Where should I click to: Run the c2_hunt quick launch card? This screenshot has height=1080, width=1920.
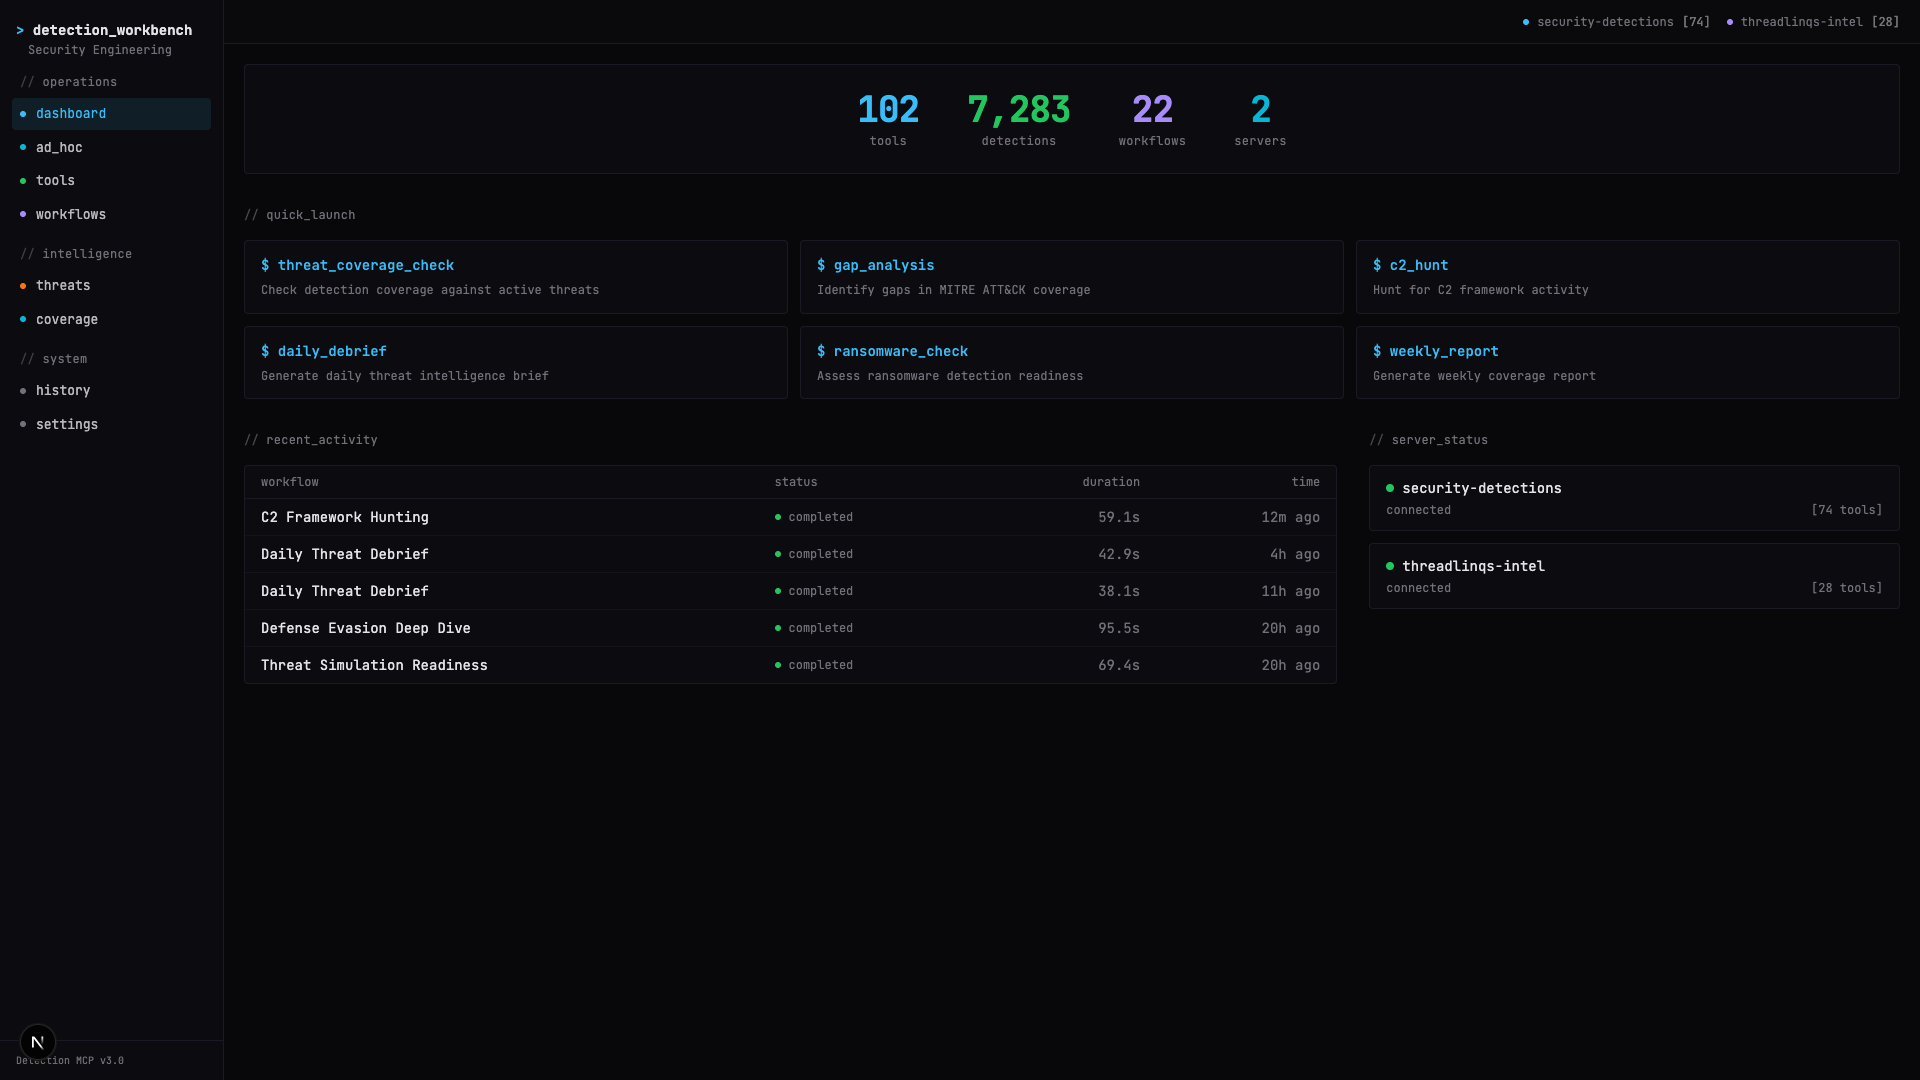(x=1628, y=277)
